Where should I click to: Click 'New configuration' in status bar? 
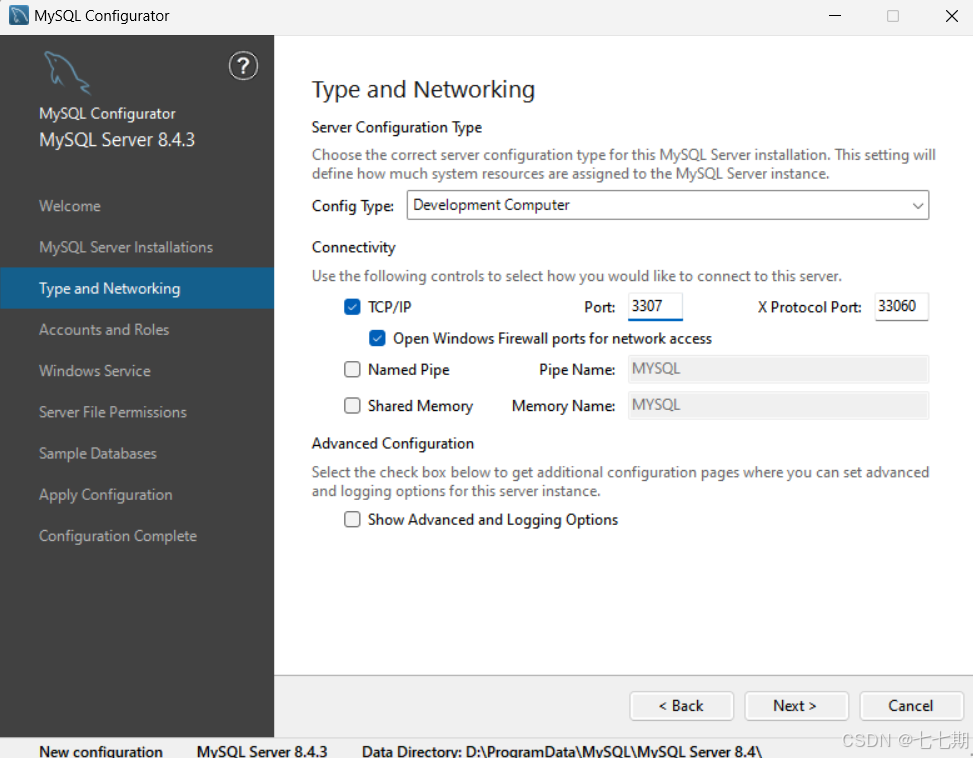coord(101,751)
